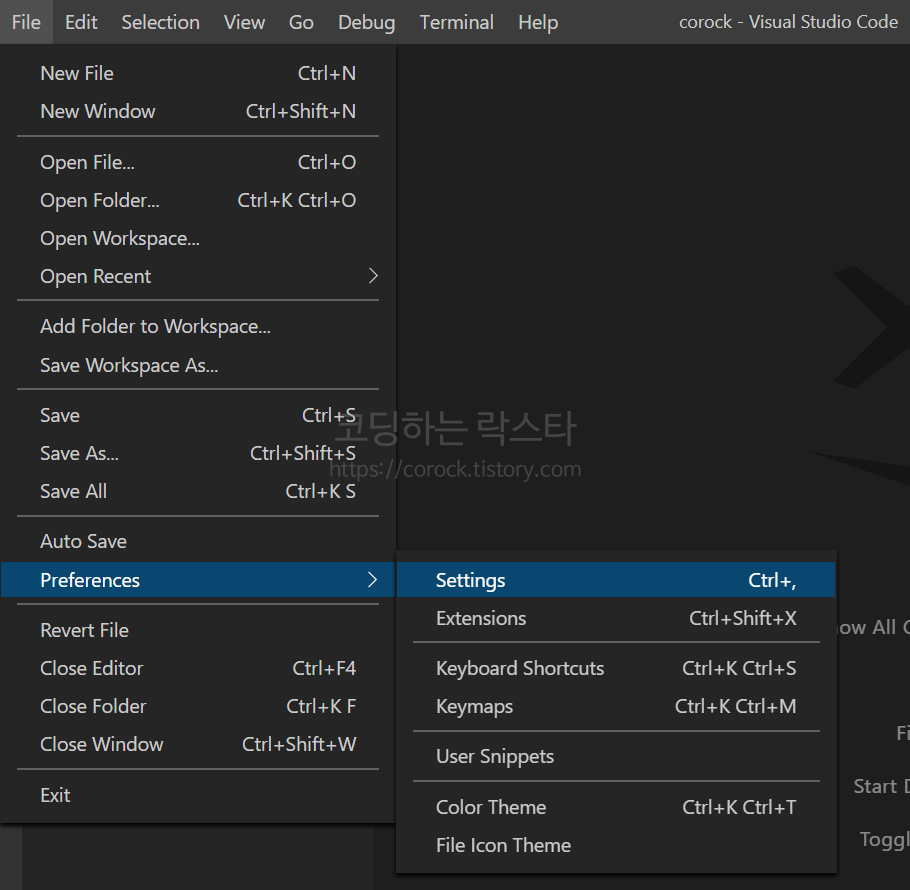The height and width of the screenshot is (890, 910).
Task: Open the Selection menu
Action: [160, 22]
